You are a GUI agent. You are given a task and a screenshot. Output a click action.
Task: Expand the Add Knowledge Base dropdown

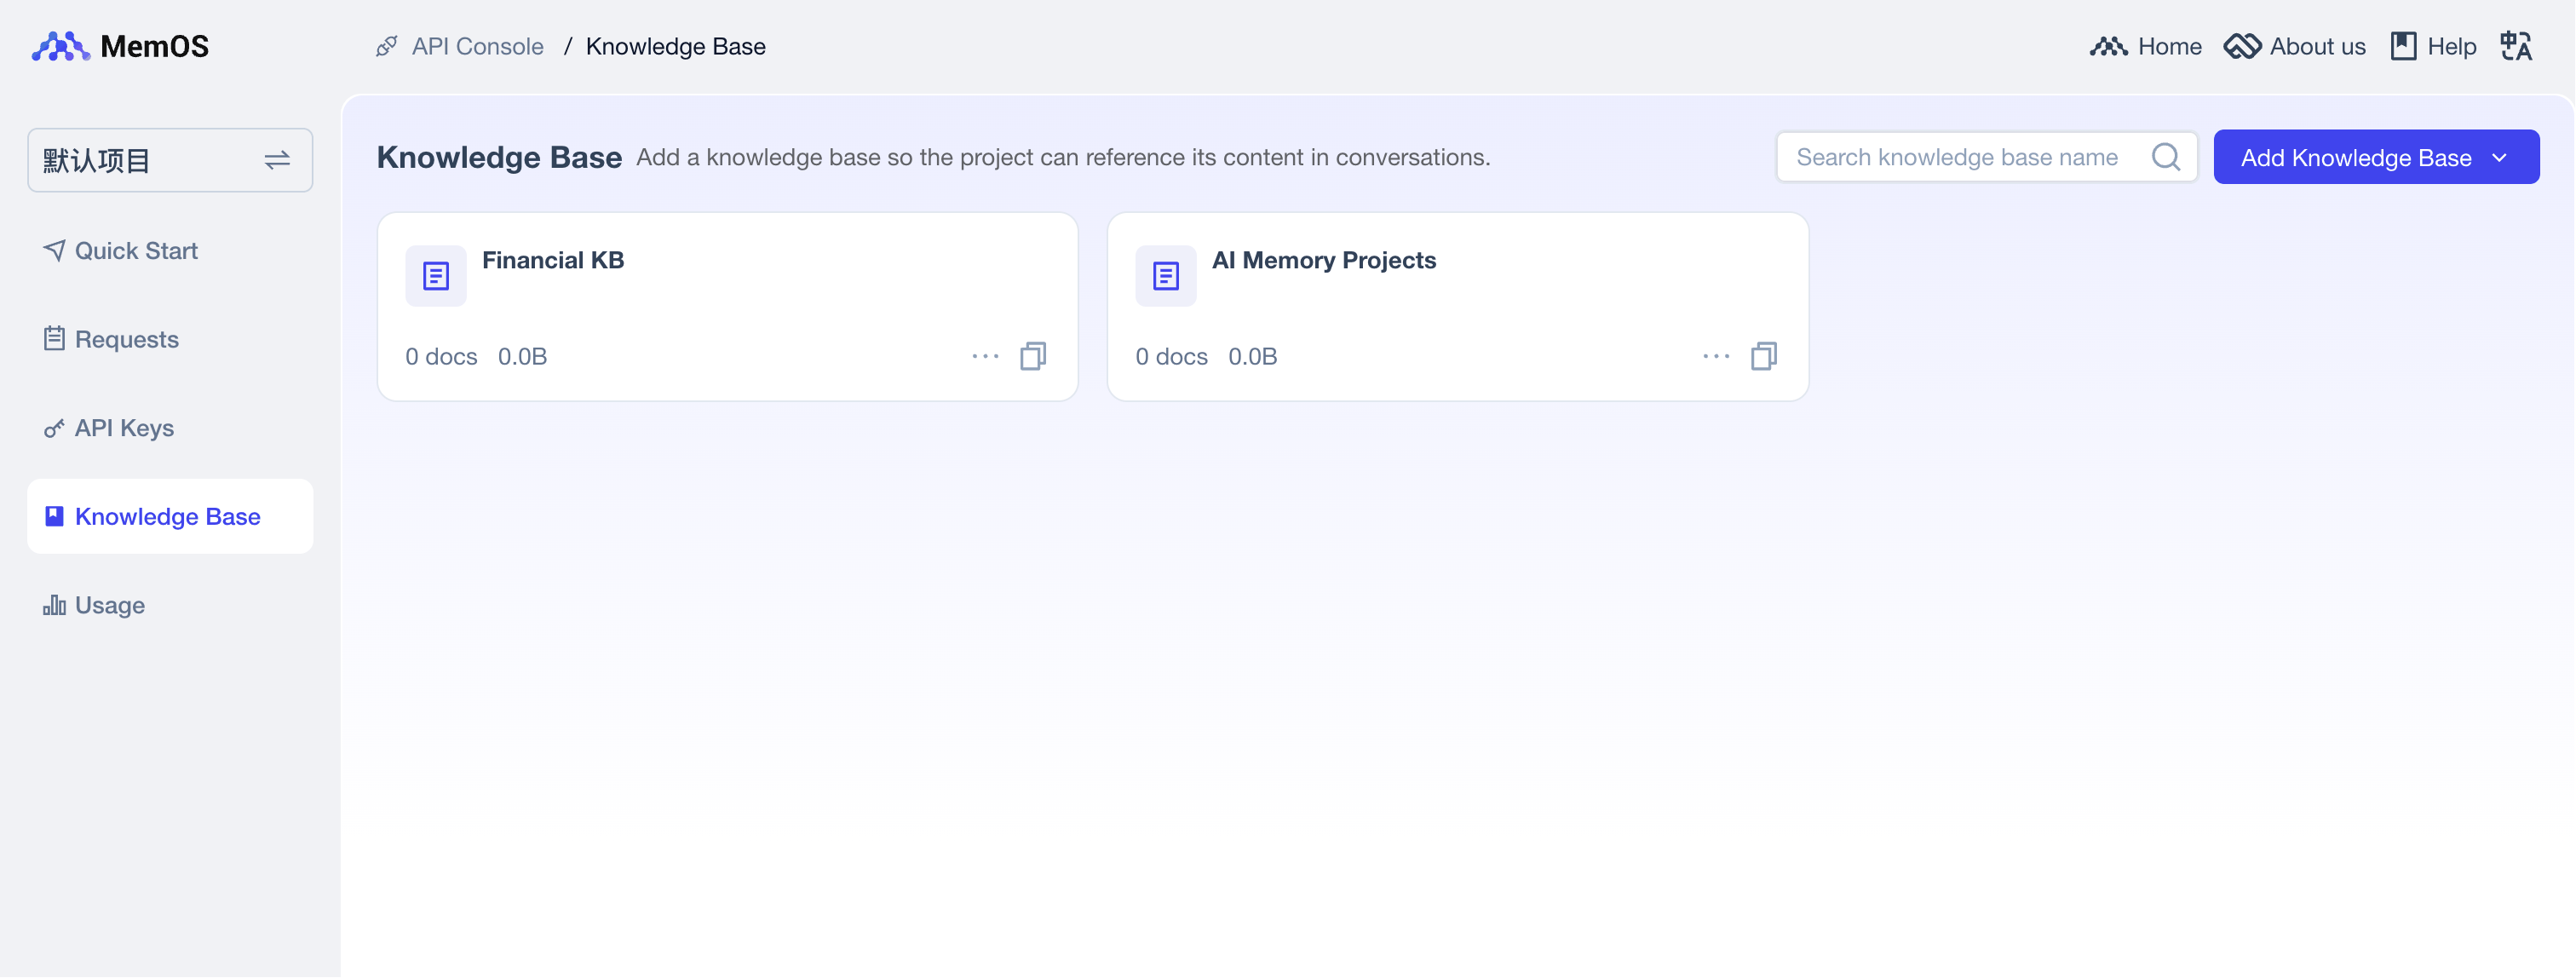point(2499,157)
